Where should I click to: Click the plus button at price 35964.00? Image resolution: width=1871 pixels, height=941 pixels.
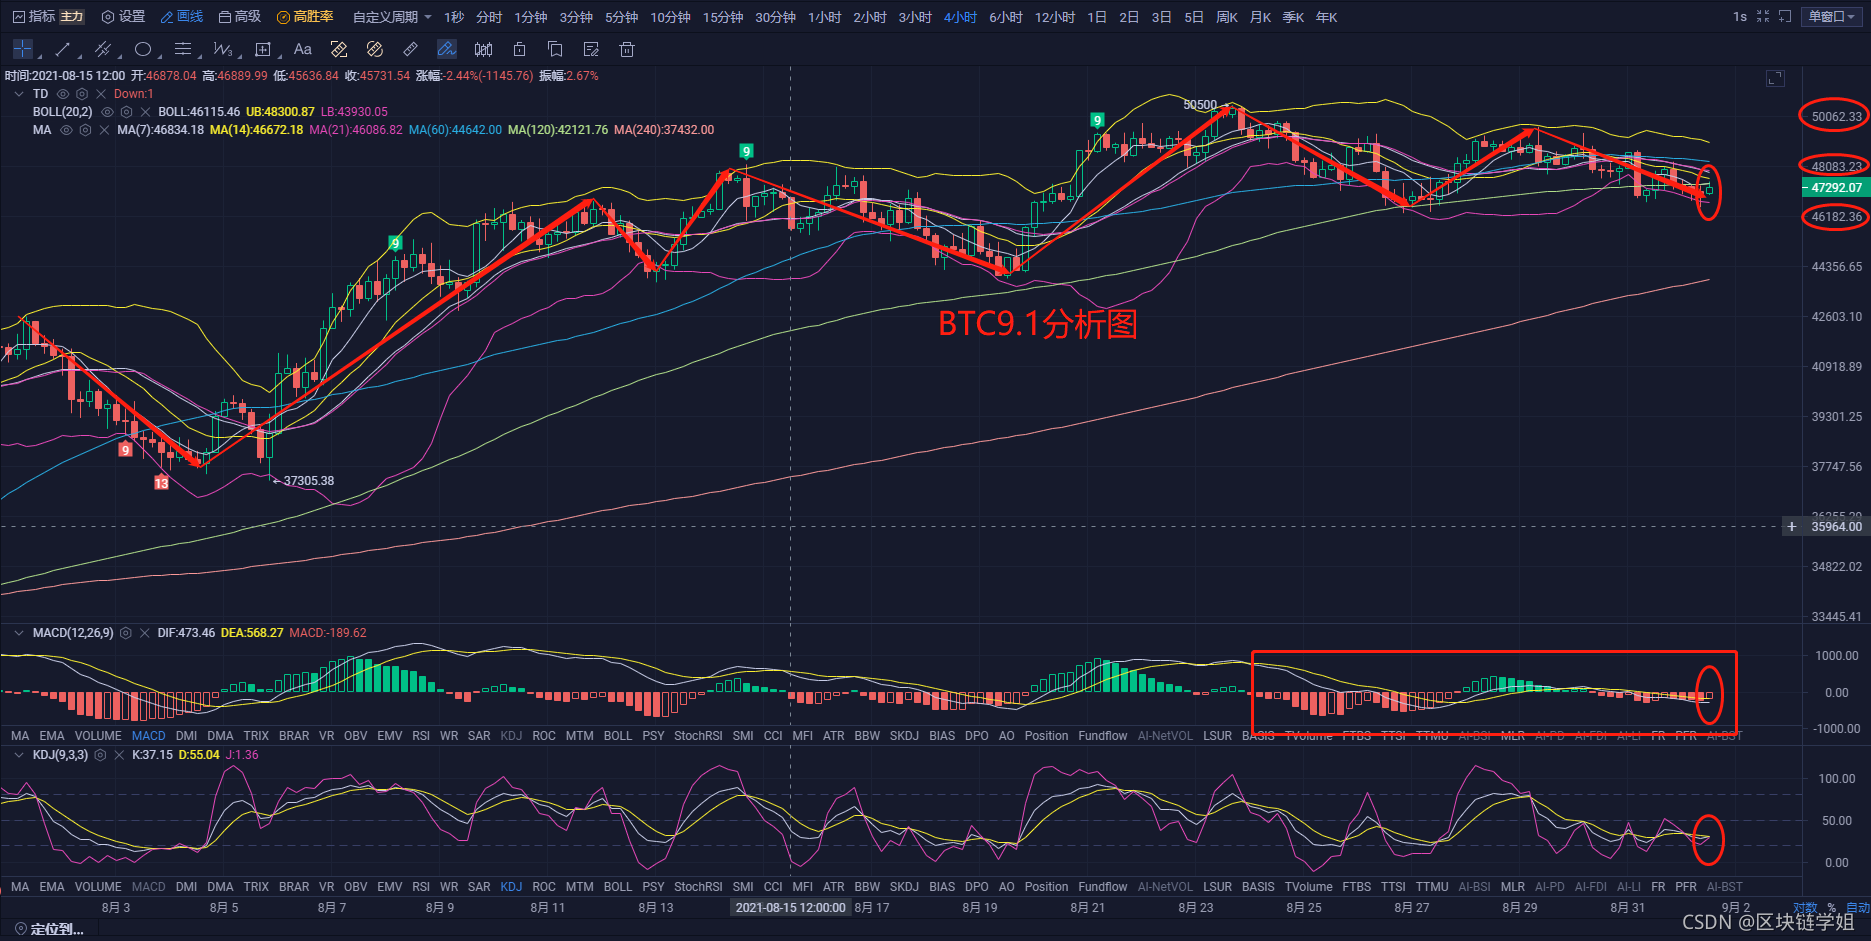(x=1791, y=526)
